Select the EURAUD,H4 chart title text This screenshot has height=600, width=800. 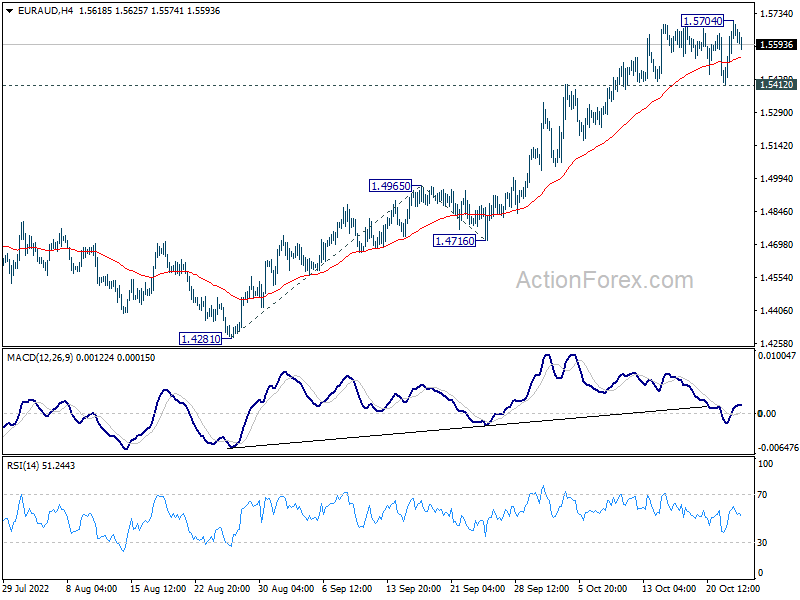pyautogui.click(x=45, y=11)
